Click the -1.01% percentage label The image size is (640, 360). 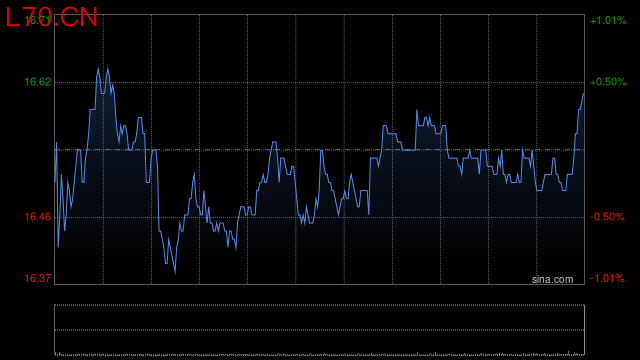pos(607,278)
